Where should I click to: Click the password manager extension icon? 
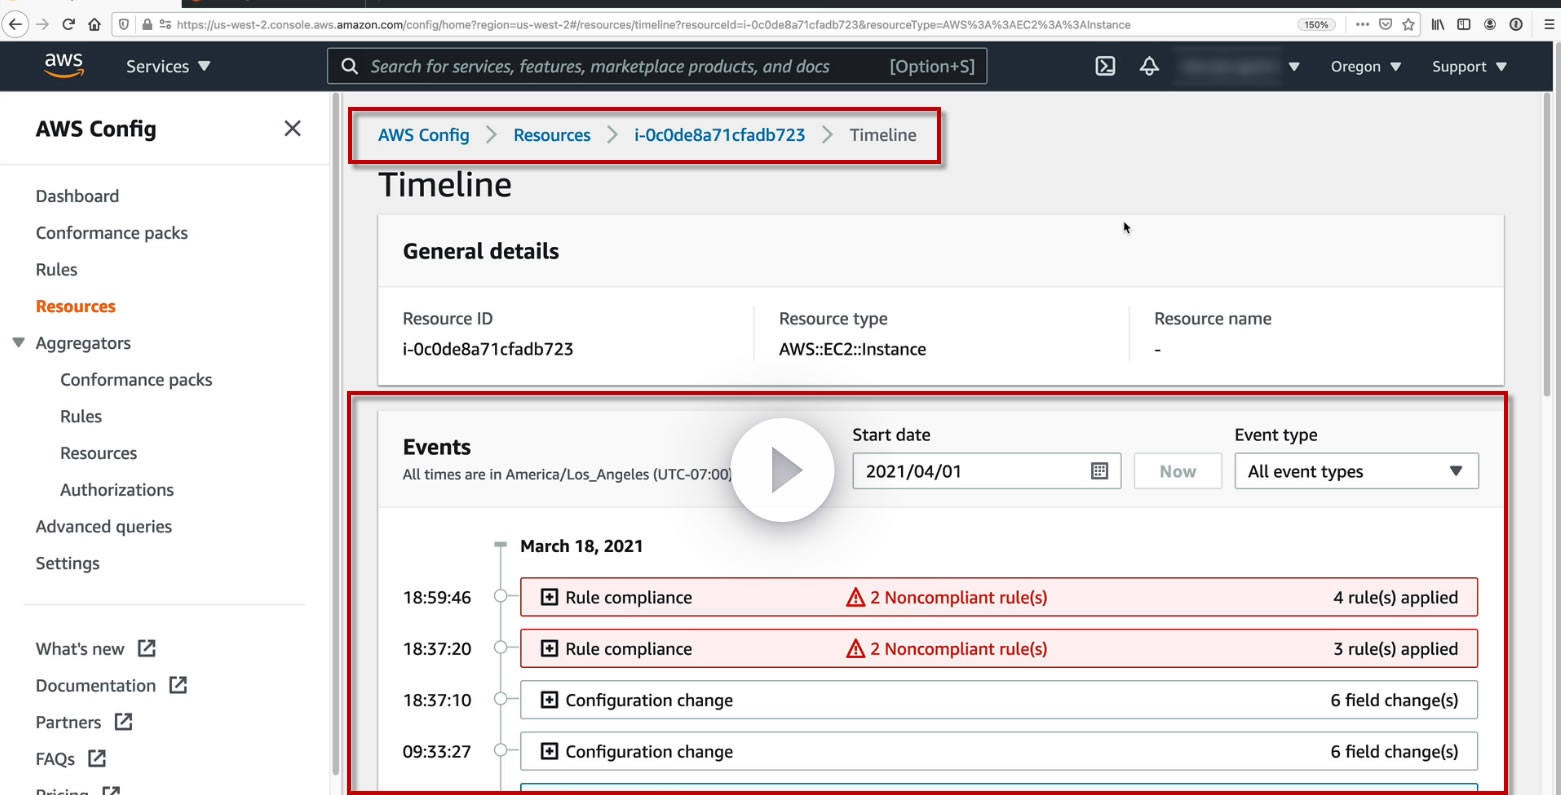point(1516,25)
